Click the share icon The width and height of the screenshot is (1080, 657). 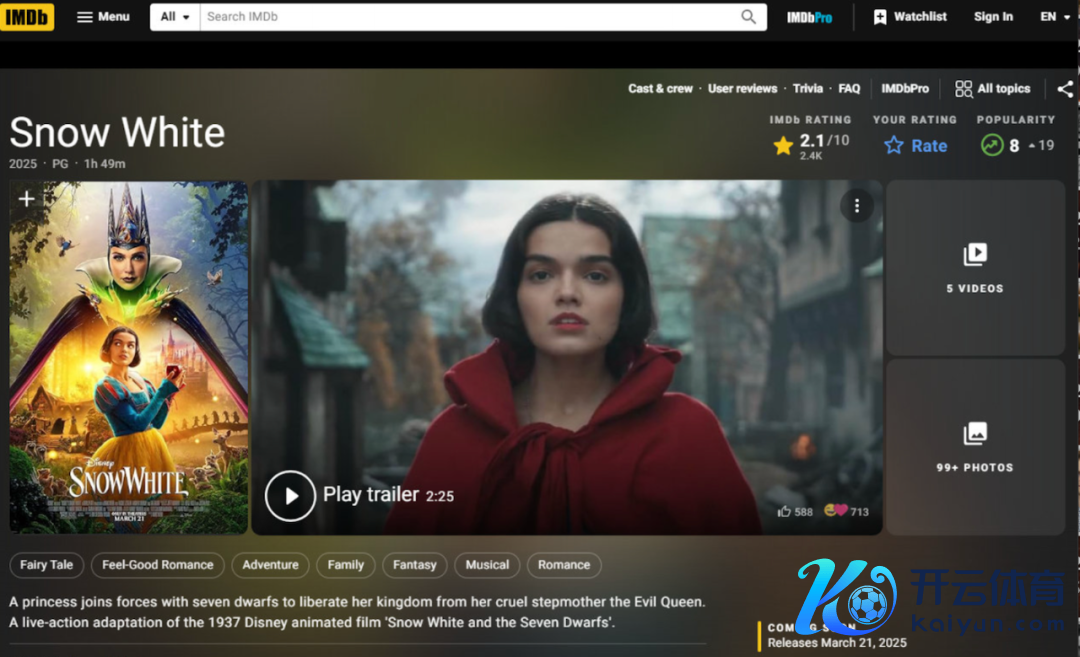click(x=1065, y=89)
